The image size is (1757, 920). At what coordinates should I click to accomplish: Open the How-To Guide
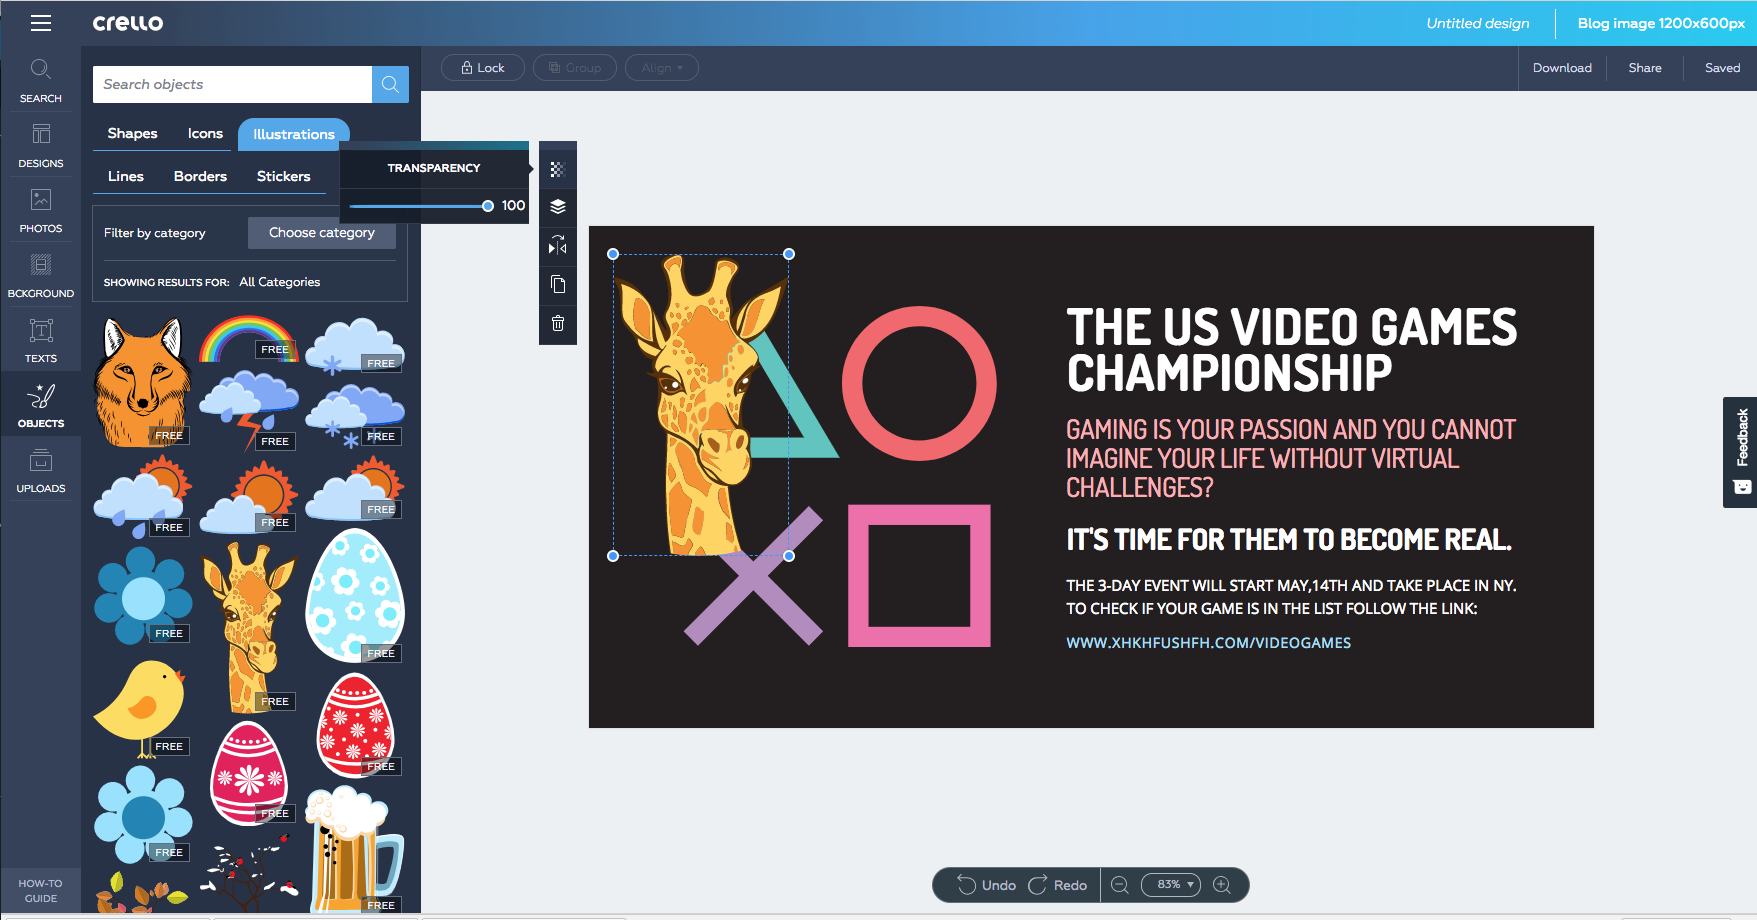point(41,891)
